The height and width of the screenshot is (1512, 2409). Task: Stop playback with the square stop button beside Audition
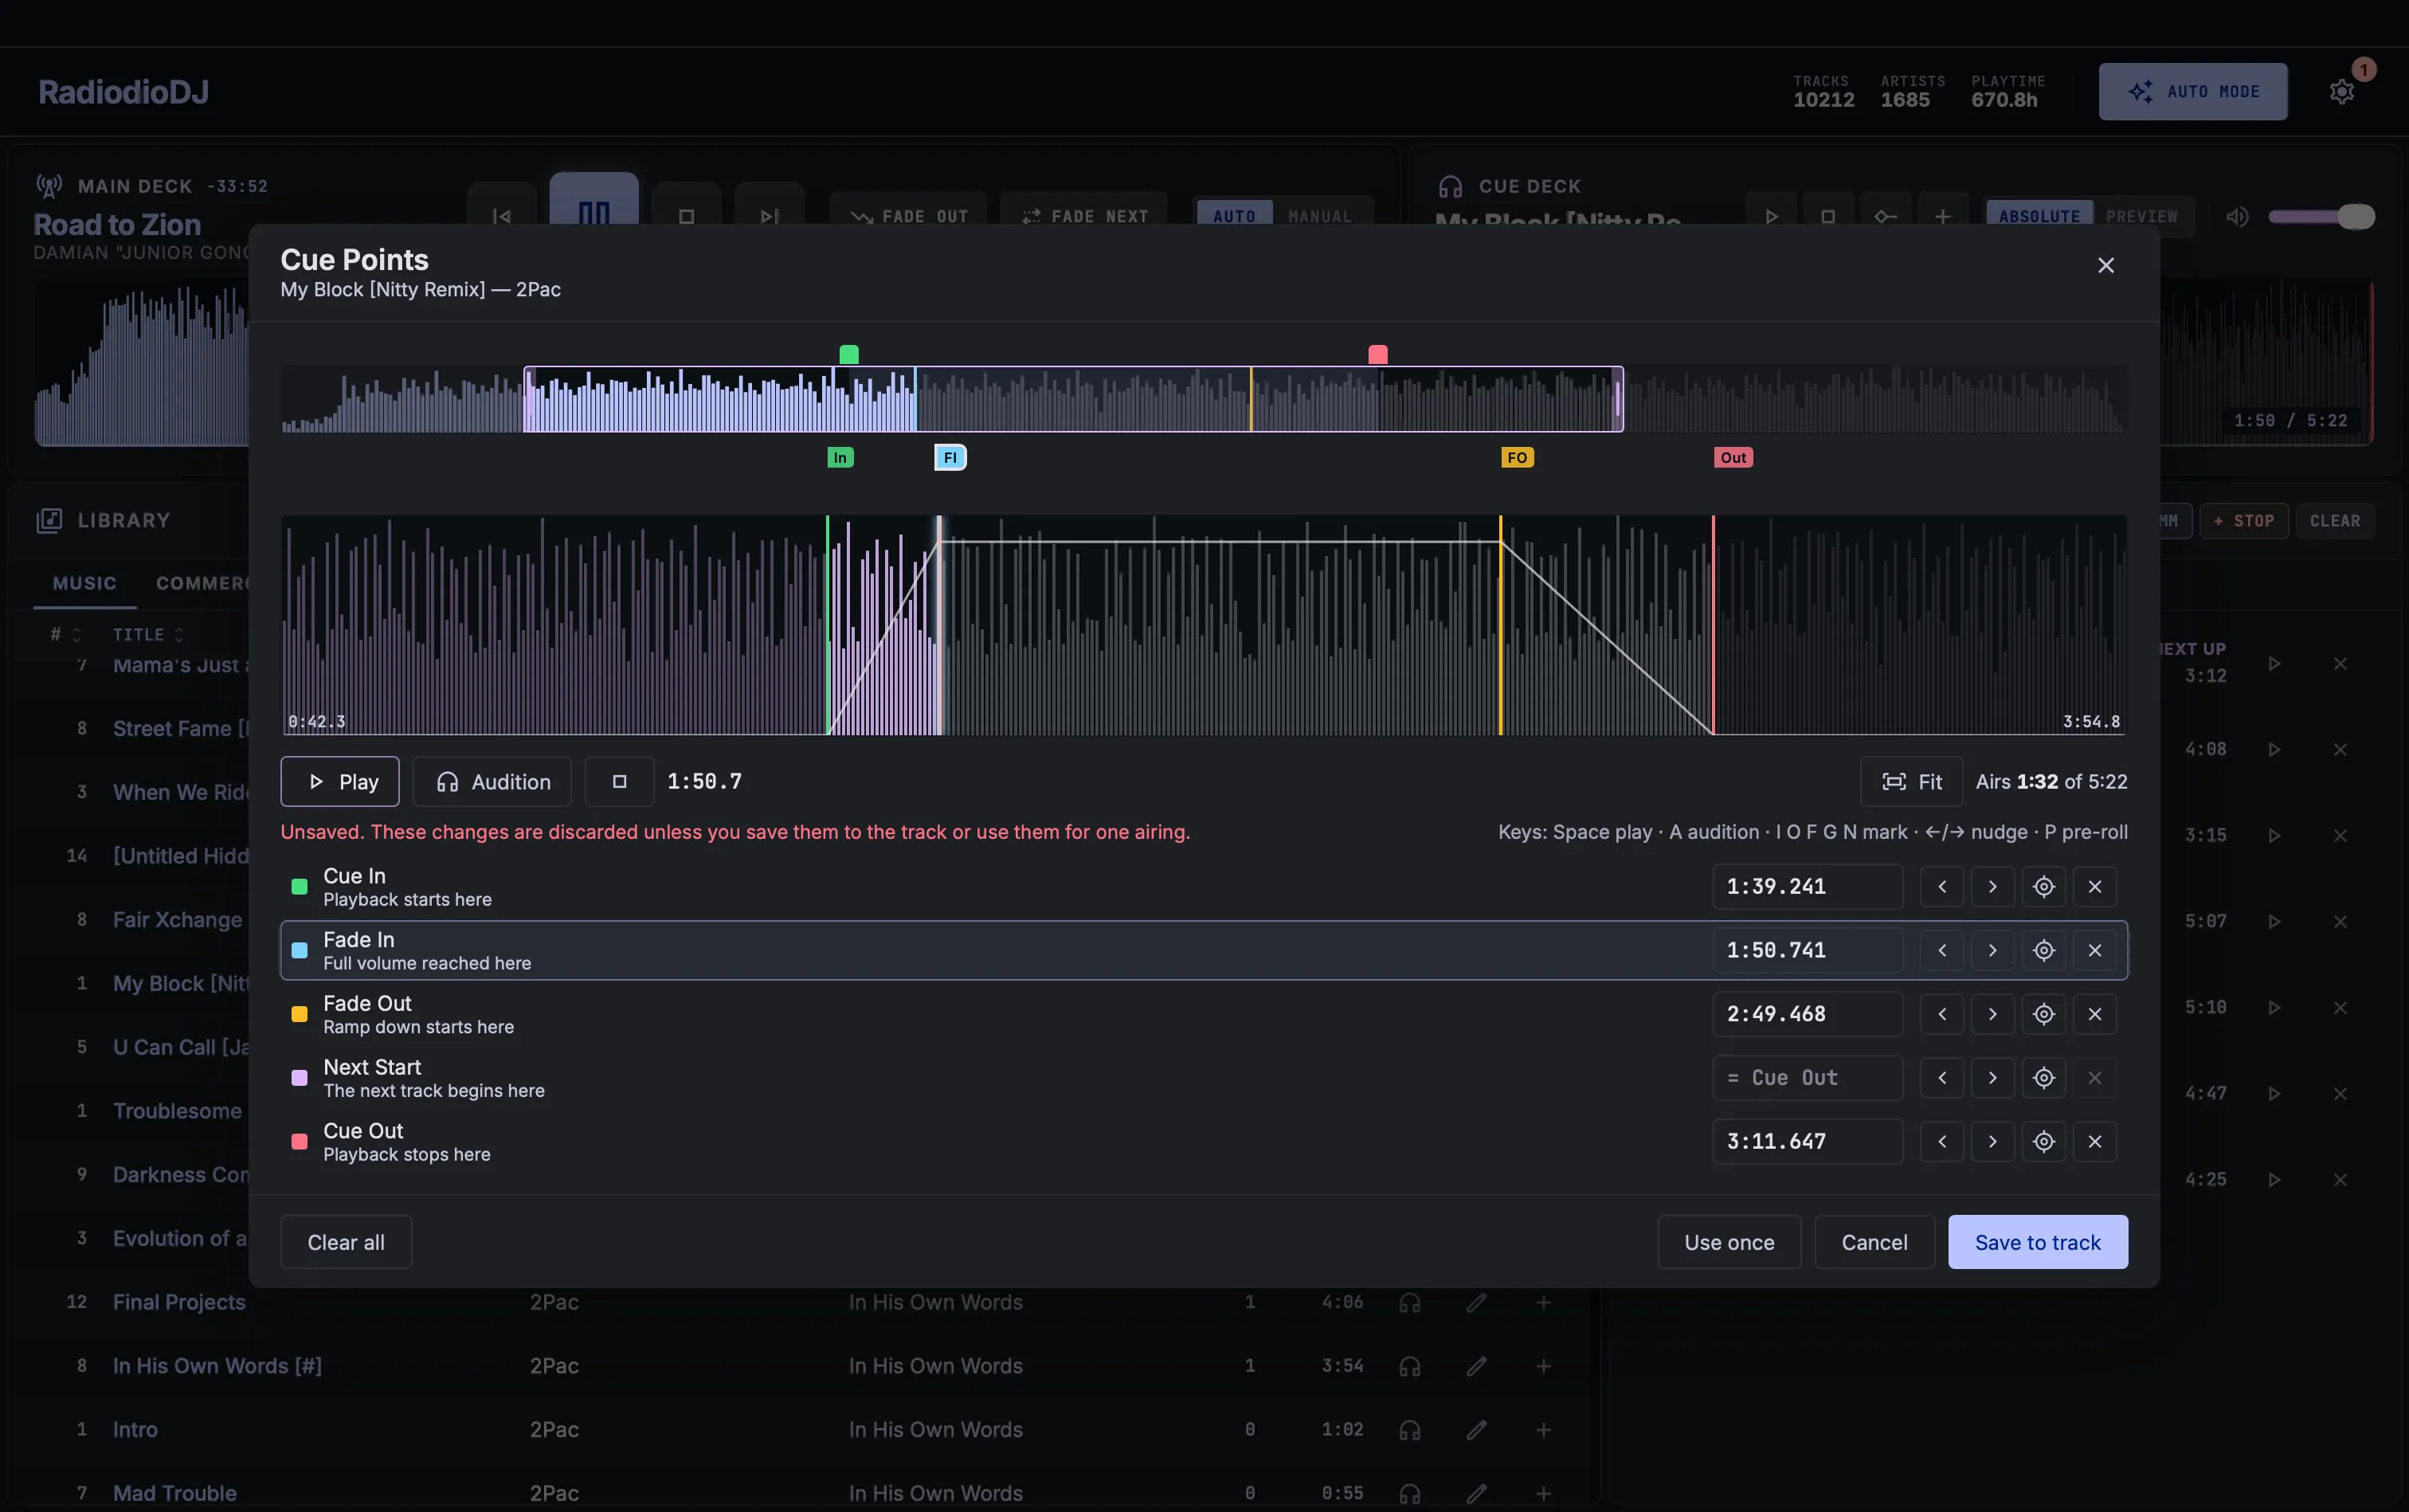pyautogui.click(x=619, y=781)
